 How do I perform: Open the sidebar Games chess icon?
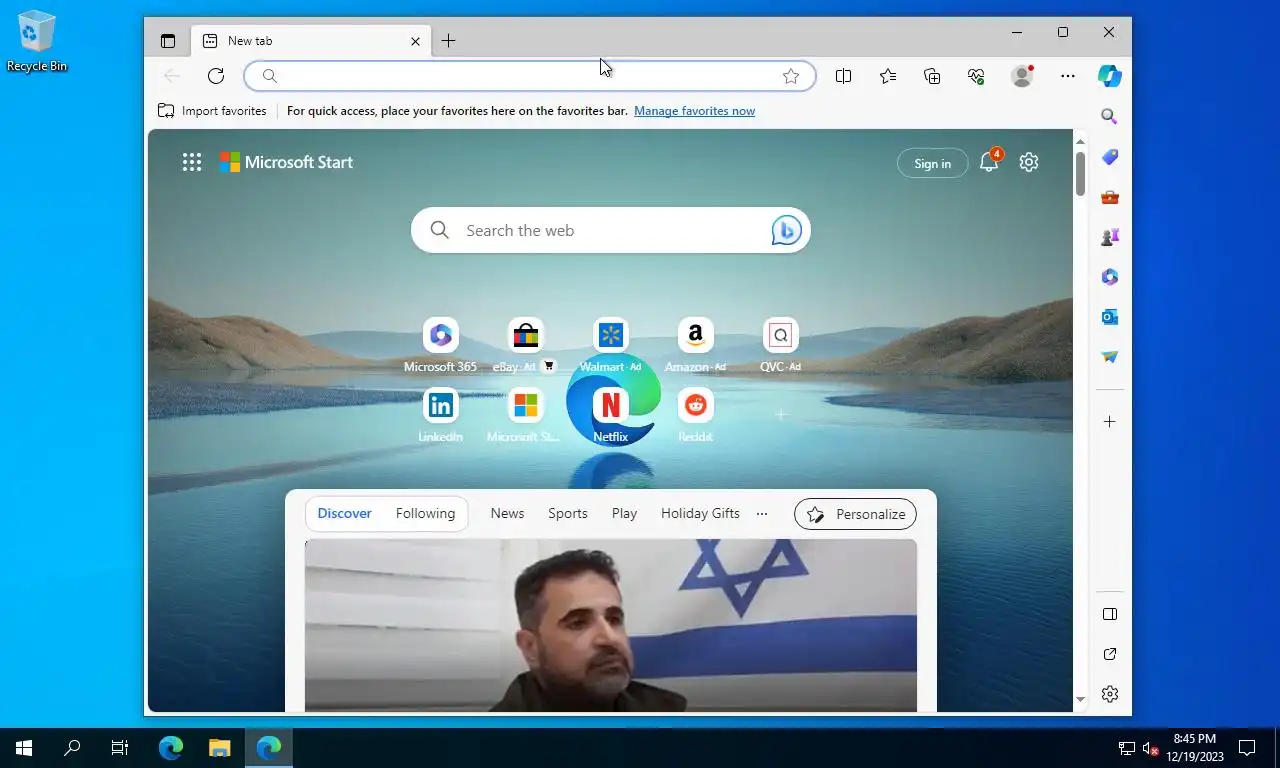click(x=1109, y=237)
